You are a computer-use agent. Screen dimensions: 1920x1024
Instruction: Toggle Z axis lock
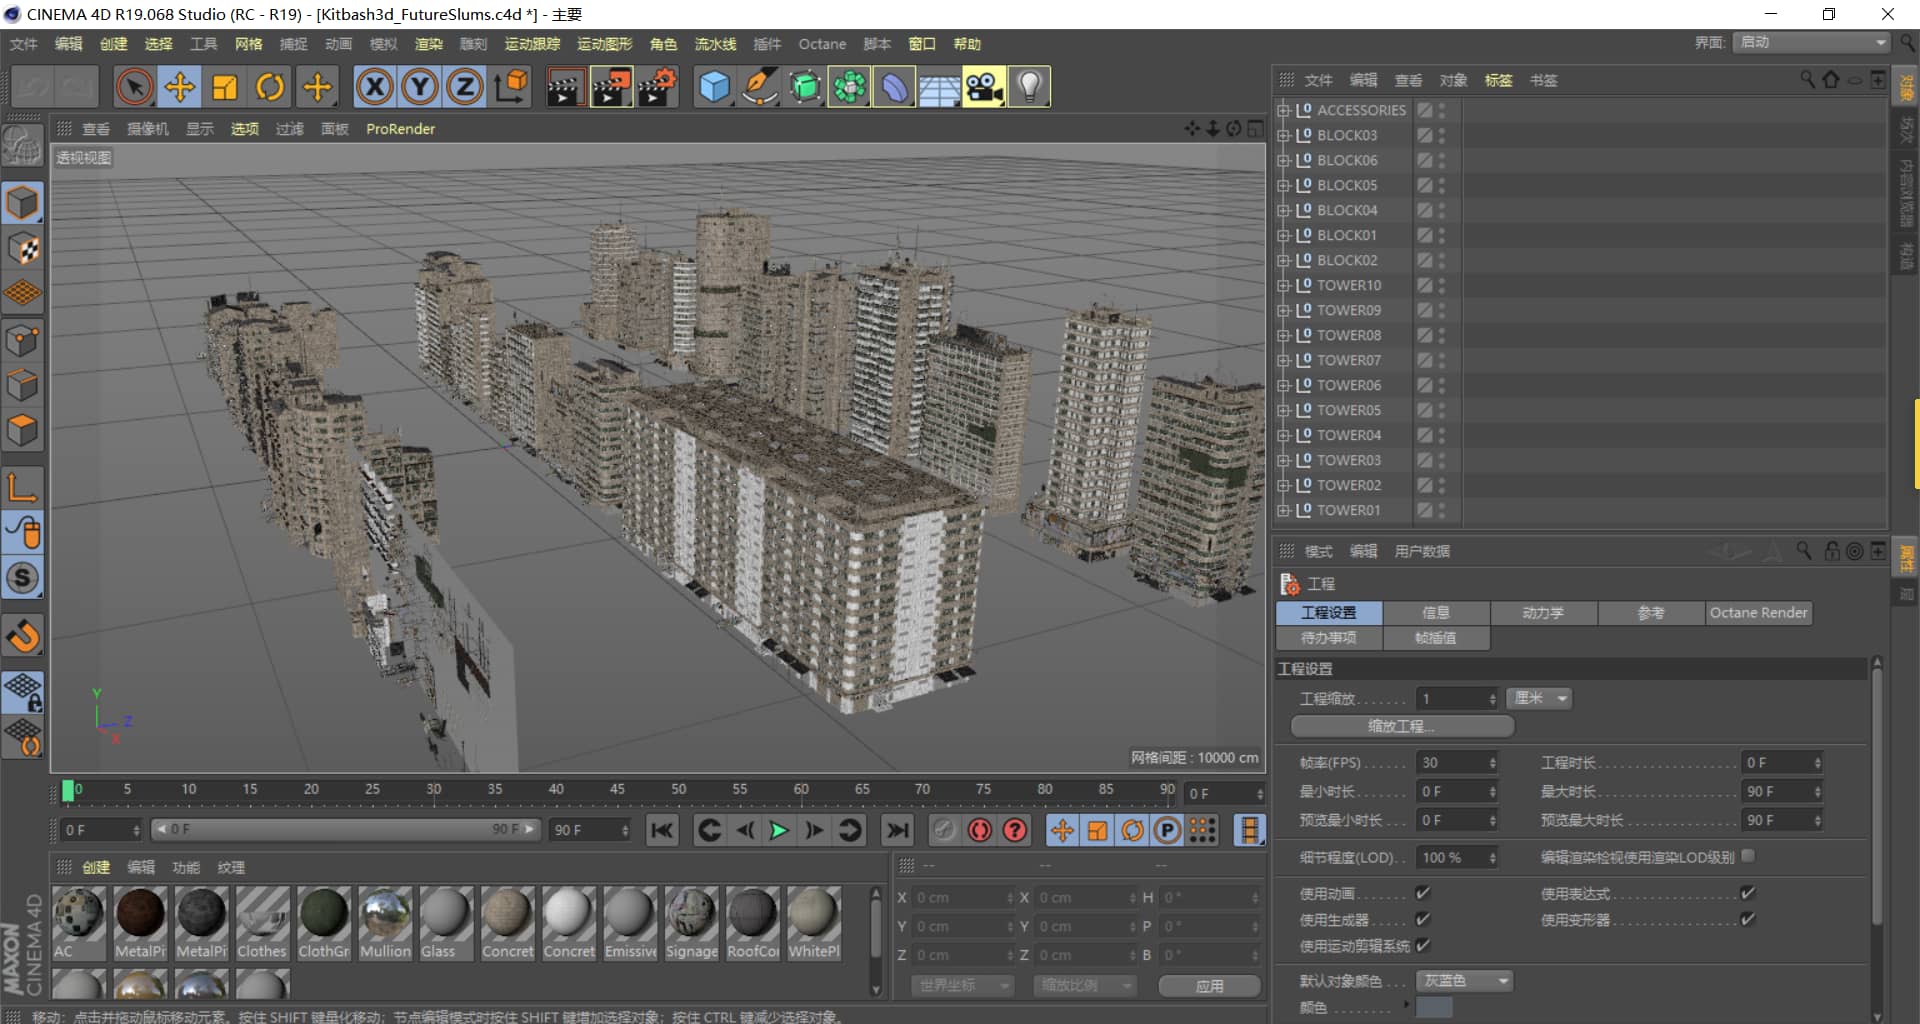click(x=465, y=87)
